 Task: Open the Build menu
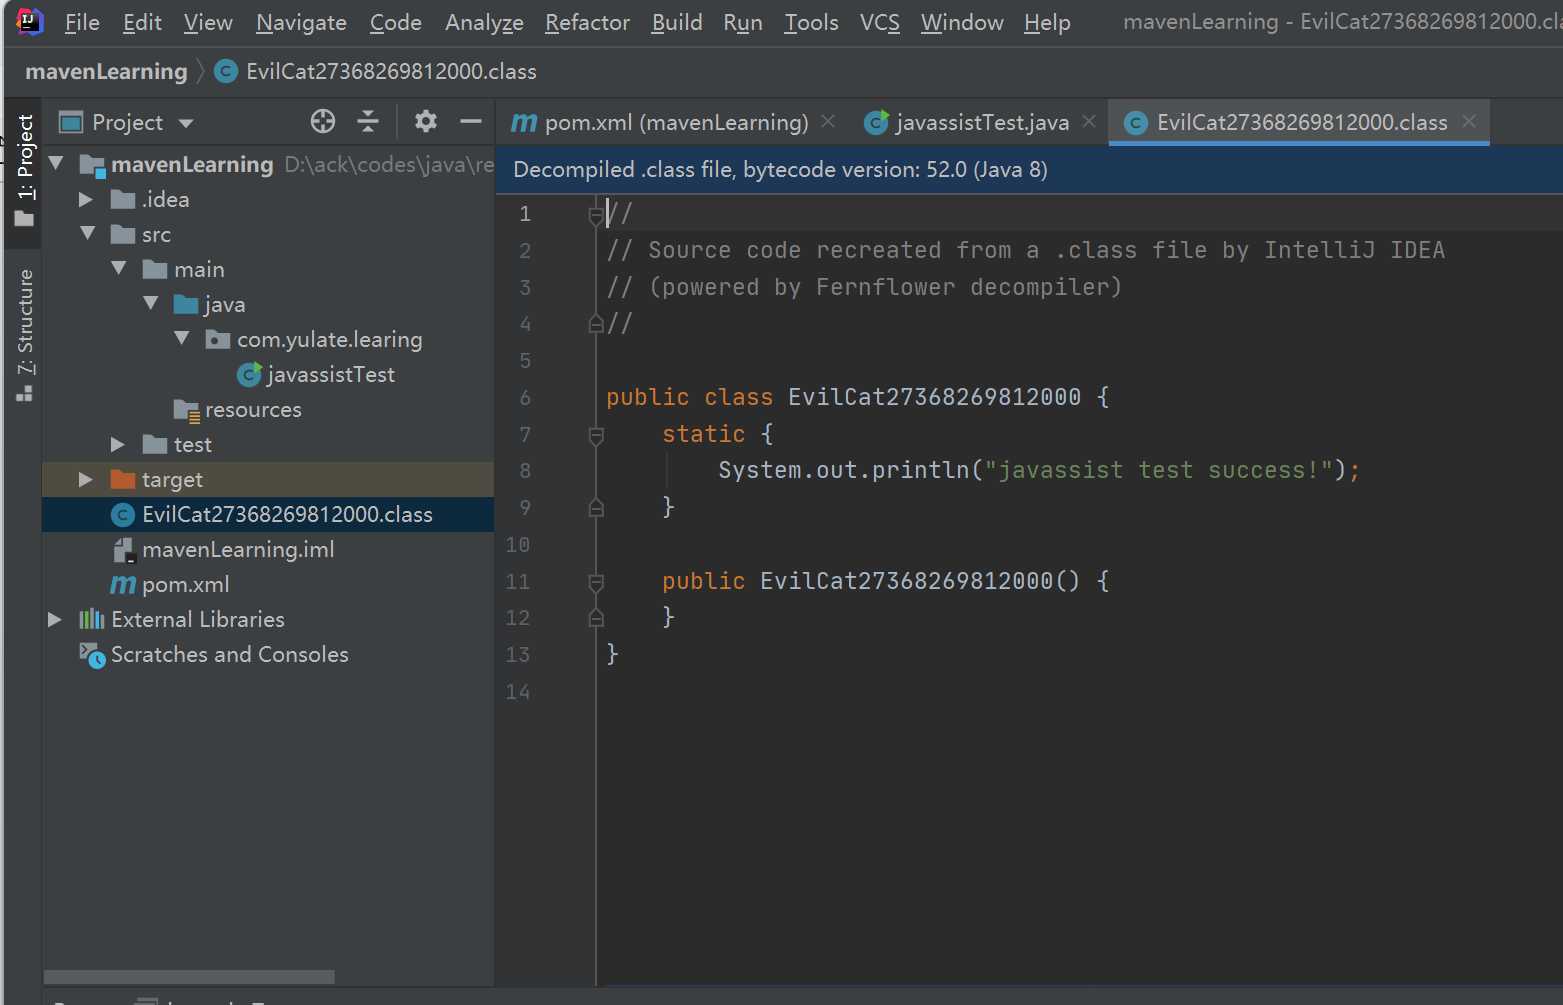coord(677,22)
